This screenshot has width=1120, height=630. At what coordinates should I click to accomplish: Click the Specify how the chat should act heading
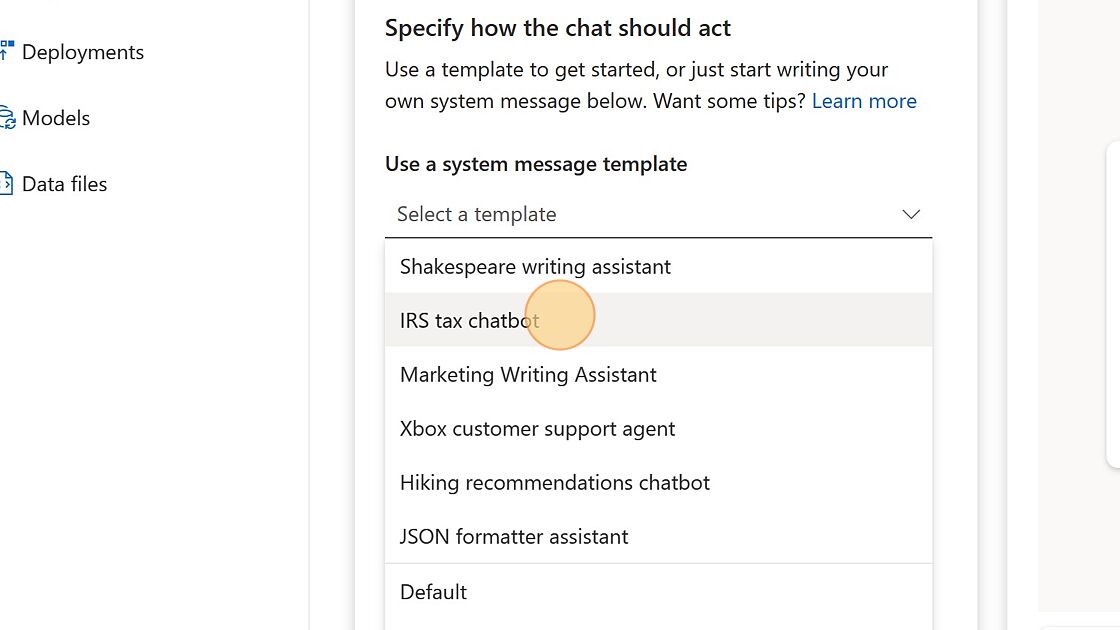(x=558, y=28)
